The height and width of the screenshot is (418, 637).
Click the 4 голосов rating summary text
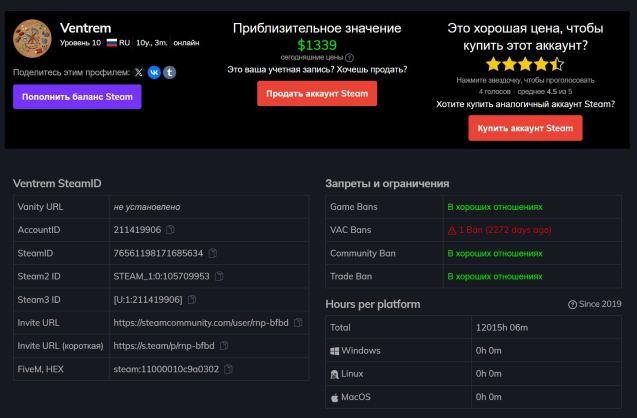(x=525, y=91)
